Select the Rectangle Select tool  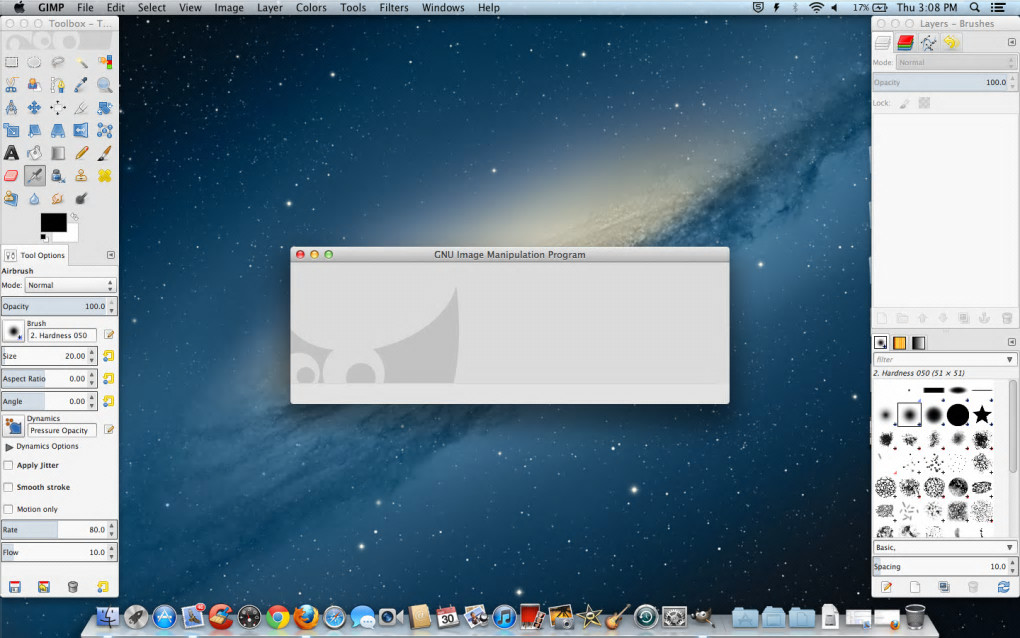pos(11,62)
